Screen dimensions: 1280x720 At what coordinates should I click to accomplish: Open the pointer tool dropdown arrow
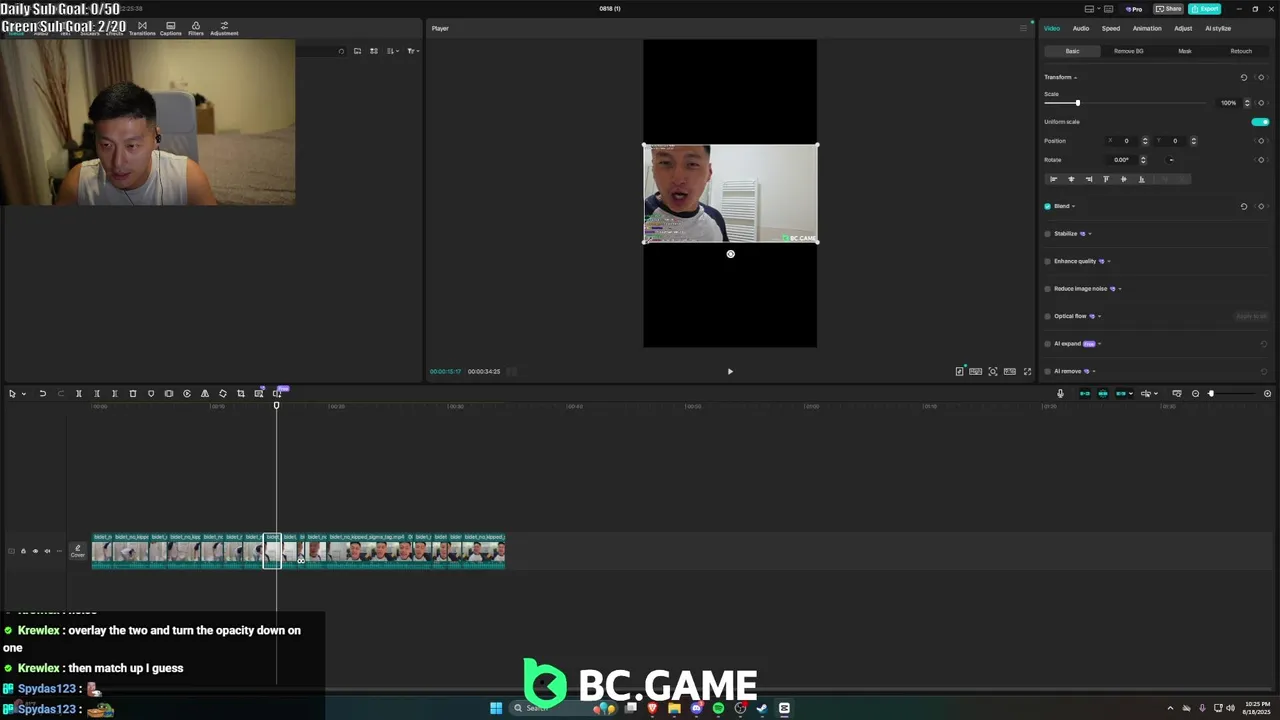[24, 394]
